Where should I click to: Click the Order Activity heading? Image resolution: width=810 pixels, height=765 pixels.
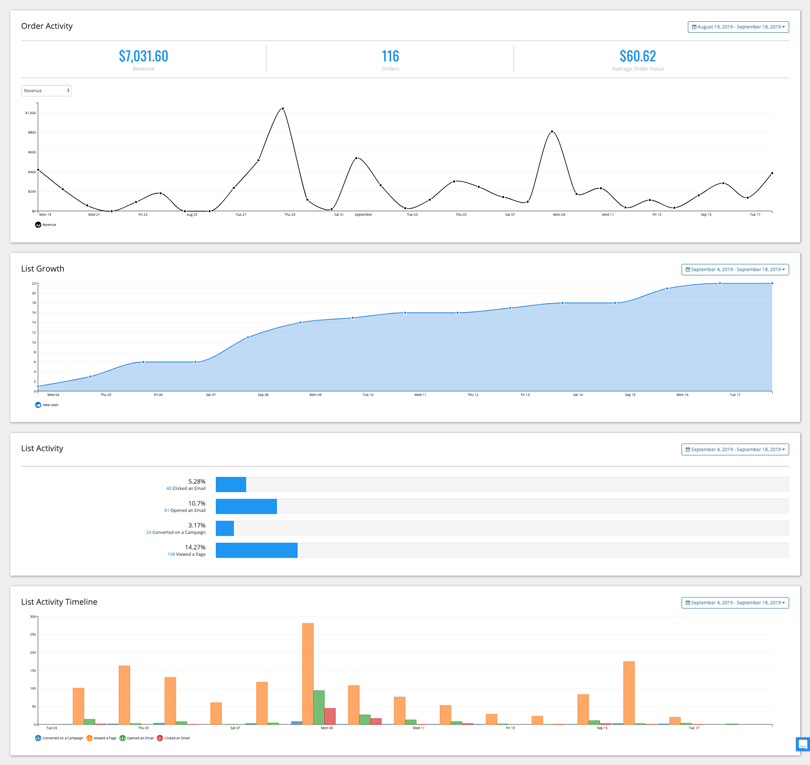click(47, 26)
